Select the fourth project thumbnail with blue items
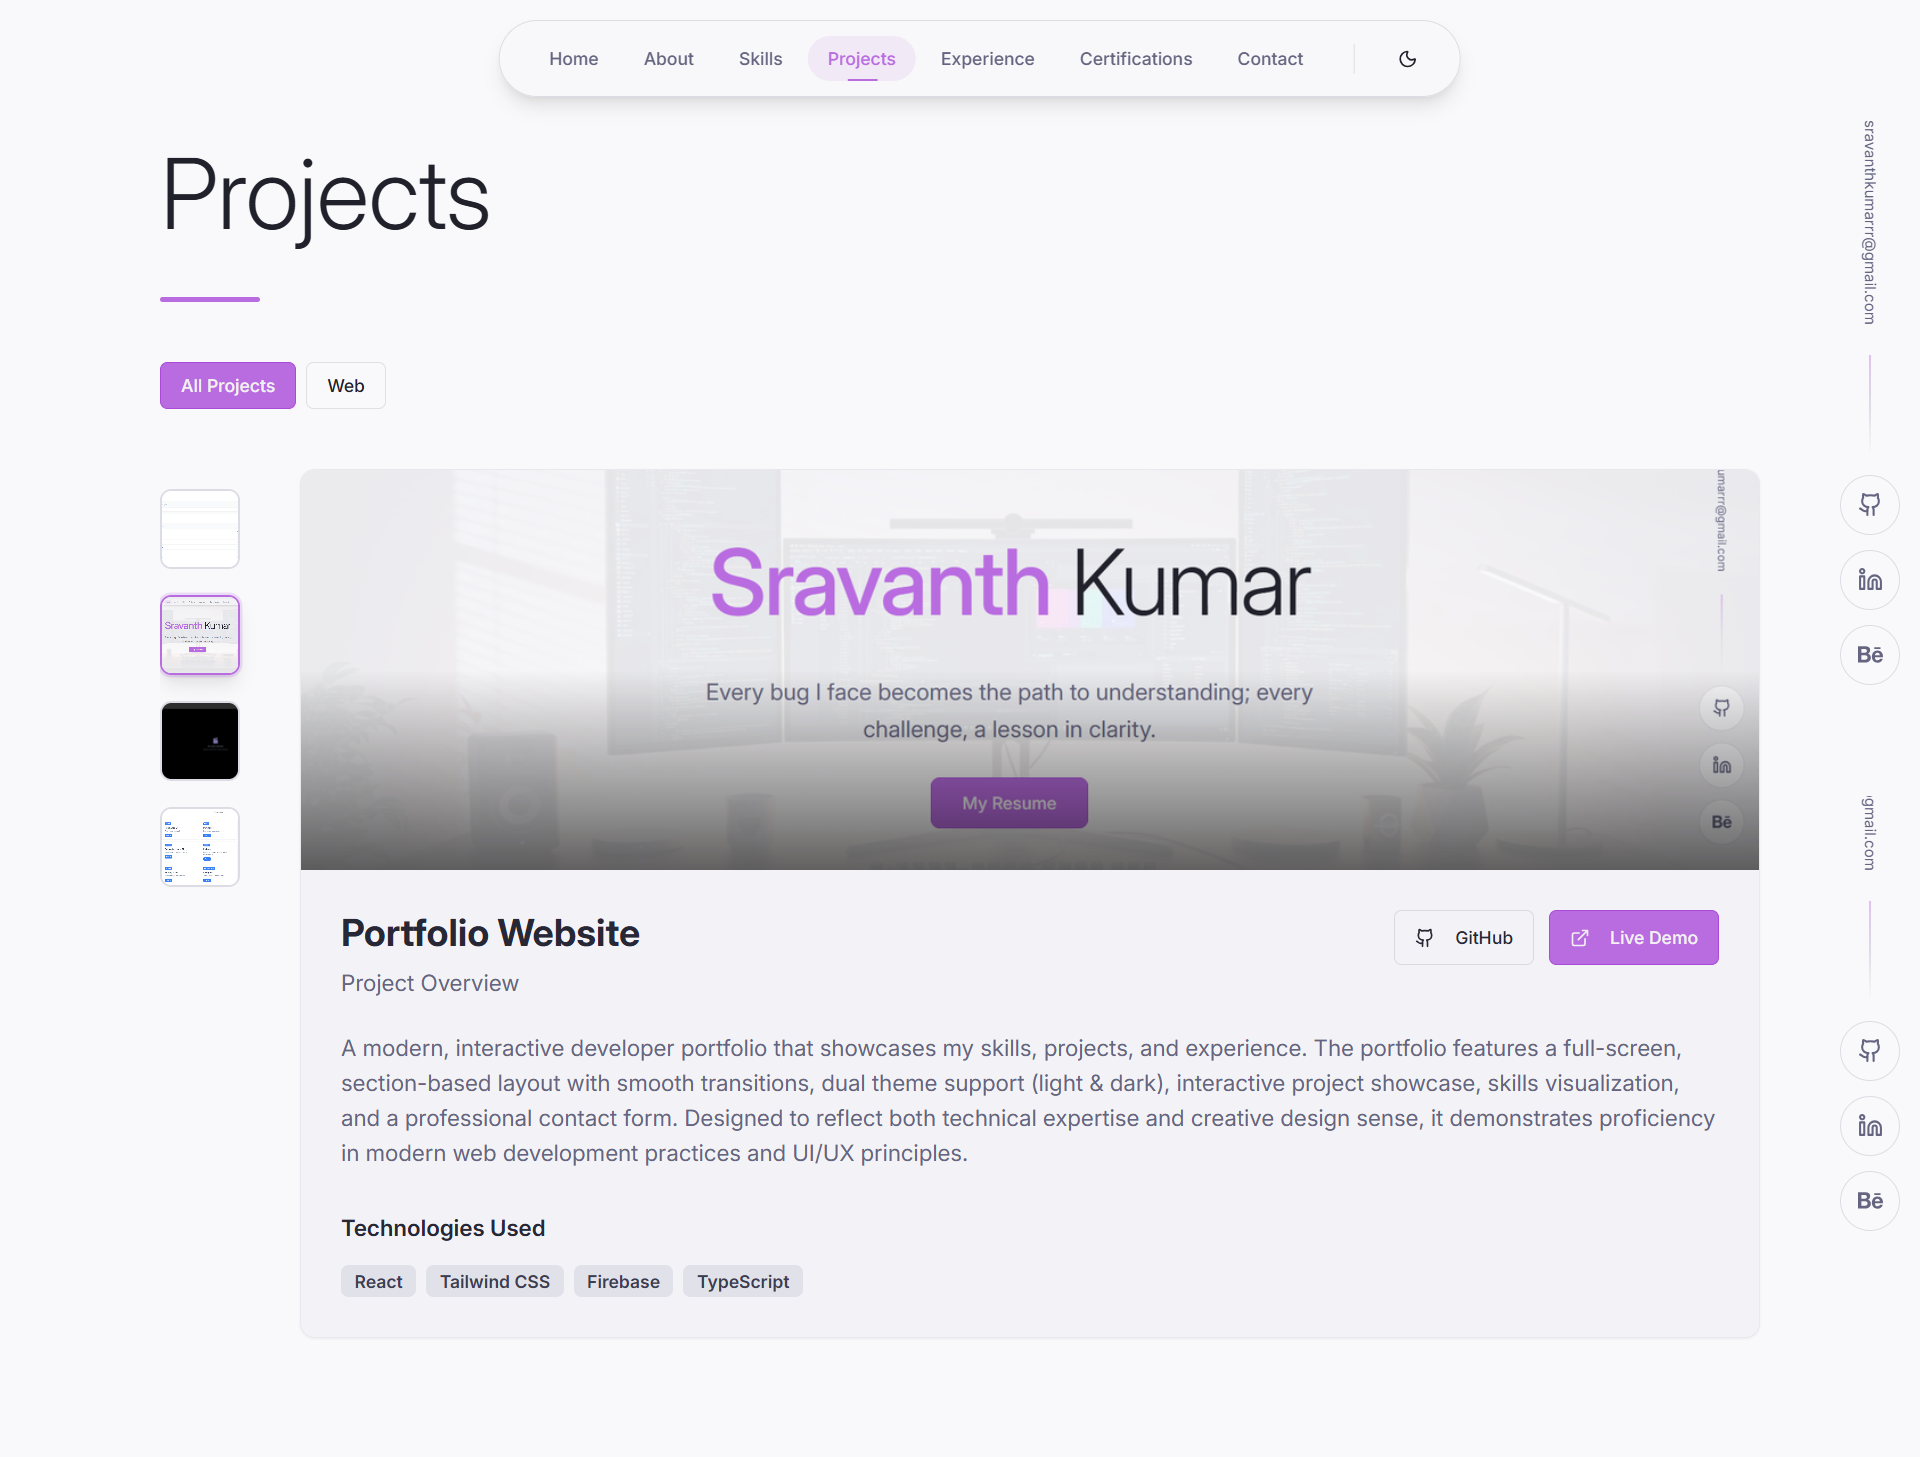Screen dimensions: 1920x1457 [x=200, y=847]
